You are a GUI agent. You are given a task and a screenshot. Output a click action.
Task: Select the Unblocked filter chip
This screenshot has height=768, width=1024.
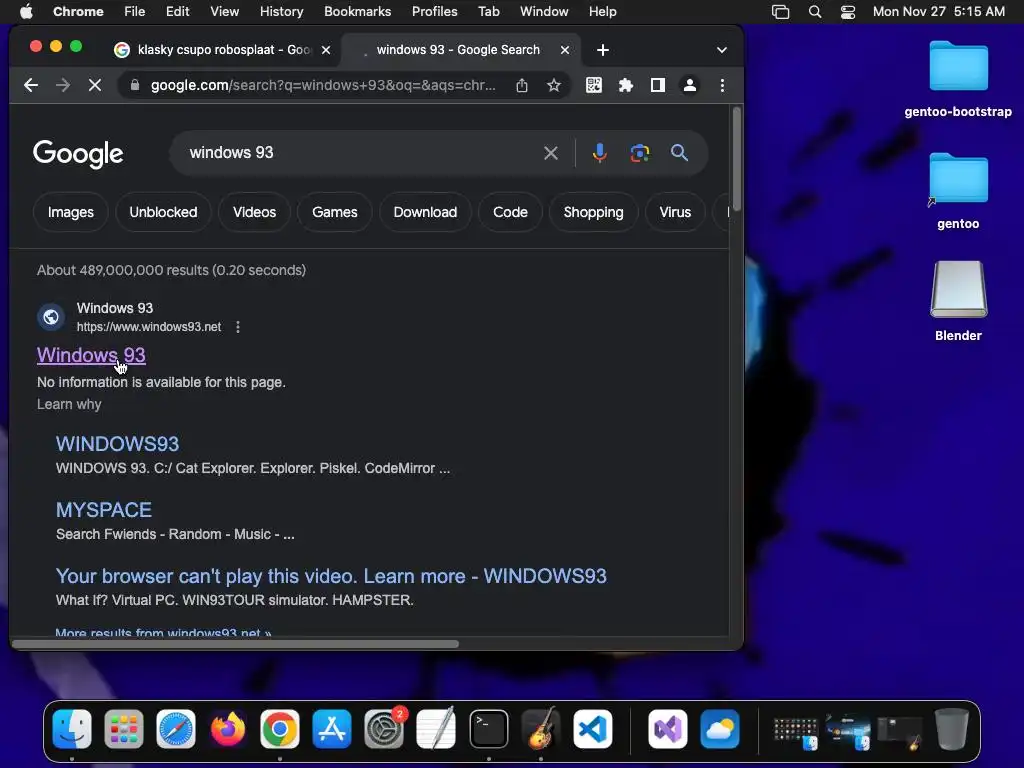(163, 212)
